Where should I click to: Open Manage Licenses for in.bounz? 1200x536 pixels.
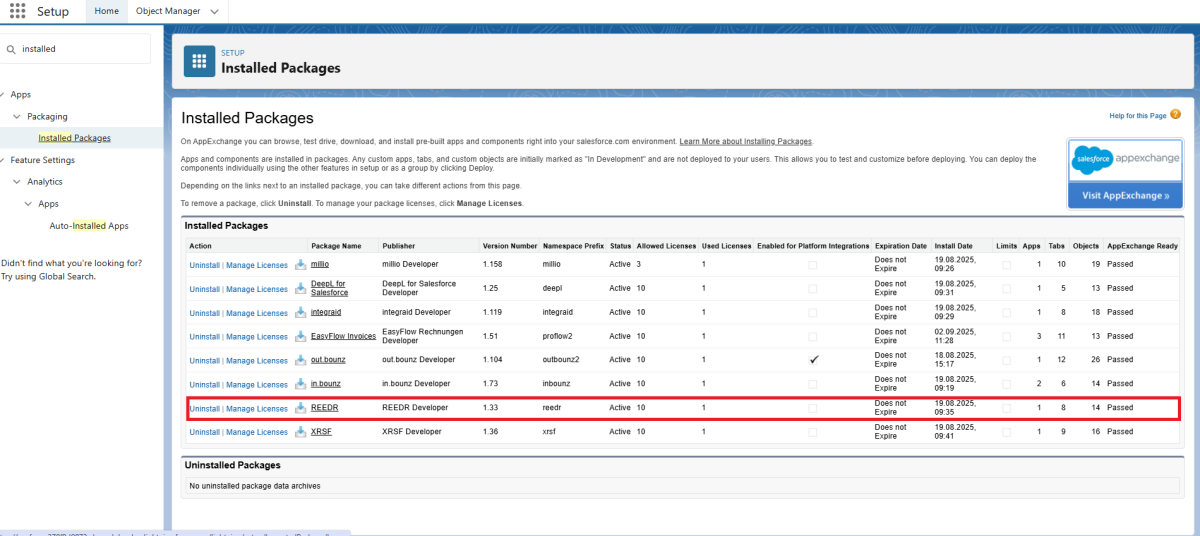click(256, 384)
